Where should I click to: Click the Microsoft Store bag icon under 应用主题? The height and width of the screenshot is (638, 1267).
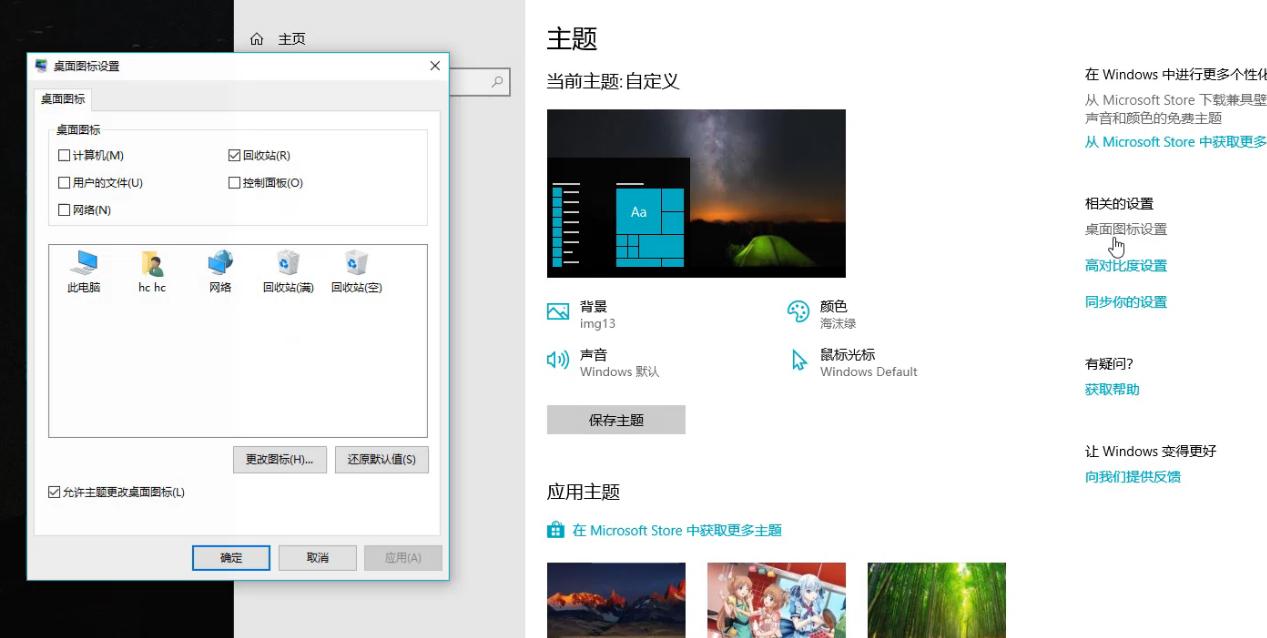pos(556,530)
